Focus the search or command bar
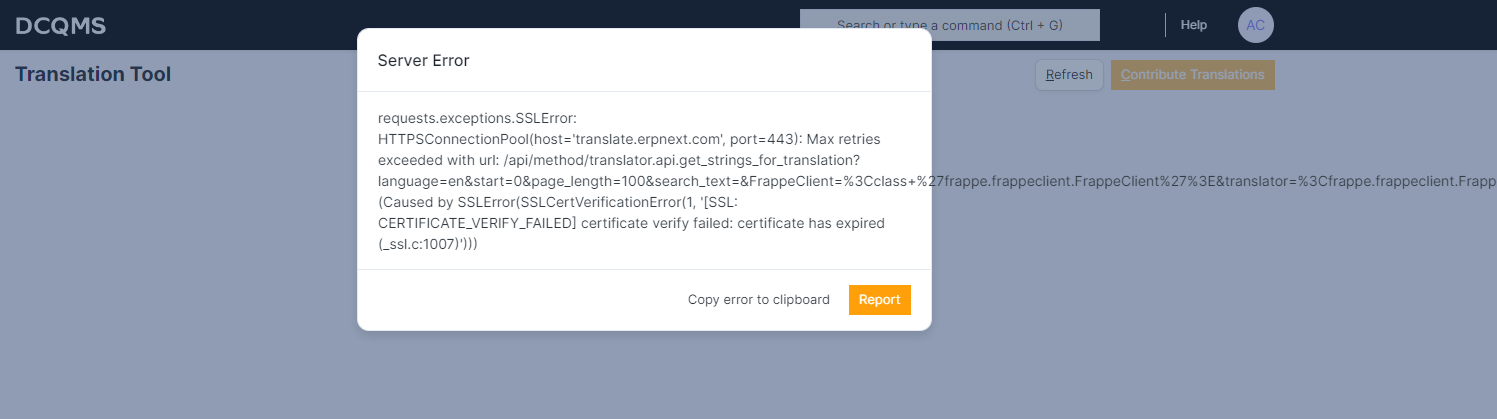Image resolution: width=1497 pixels, height=419 pixels. pyautogui.click(x=950, y=25)
